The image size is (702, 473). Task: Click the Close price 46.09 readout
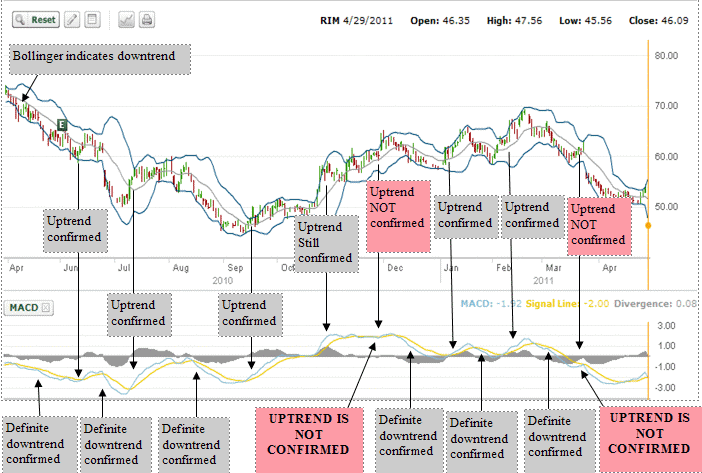(659, 21)
